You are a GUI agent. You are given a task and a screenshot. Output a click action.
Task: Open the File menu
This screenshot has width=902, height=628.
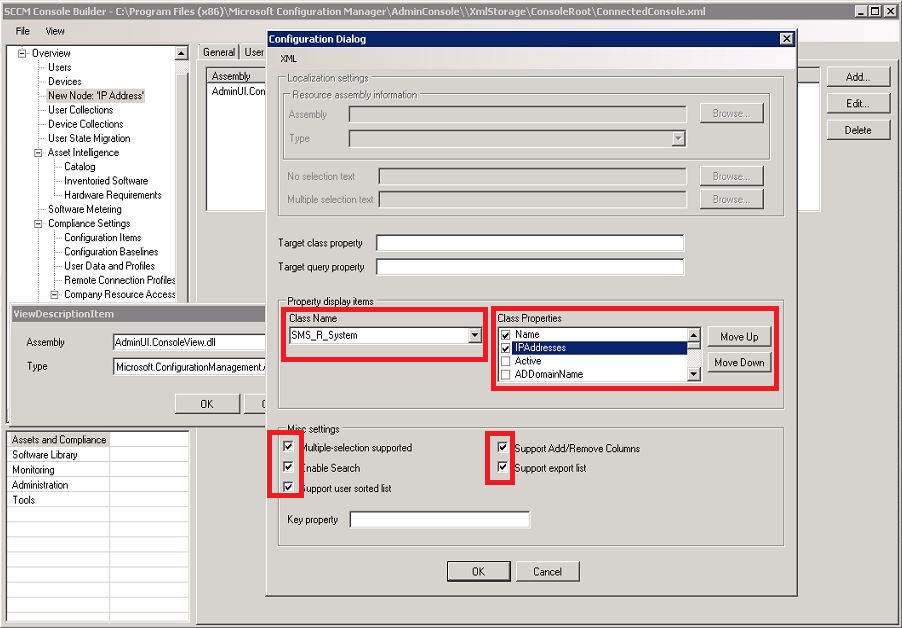23,30
